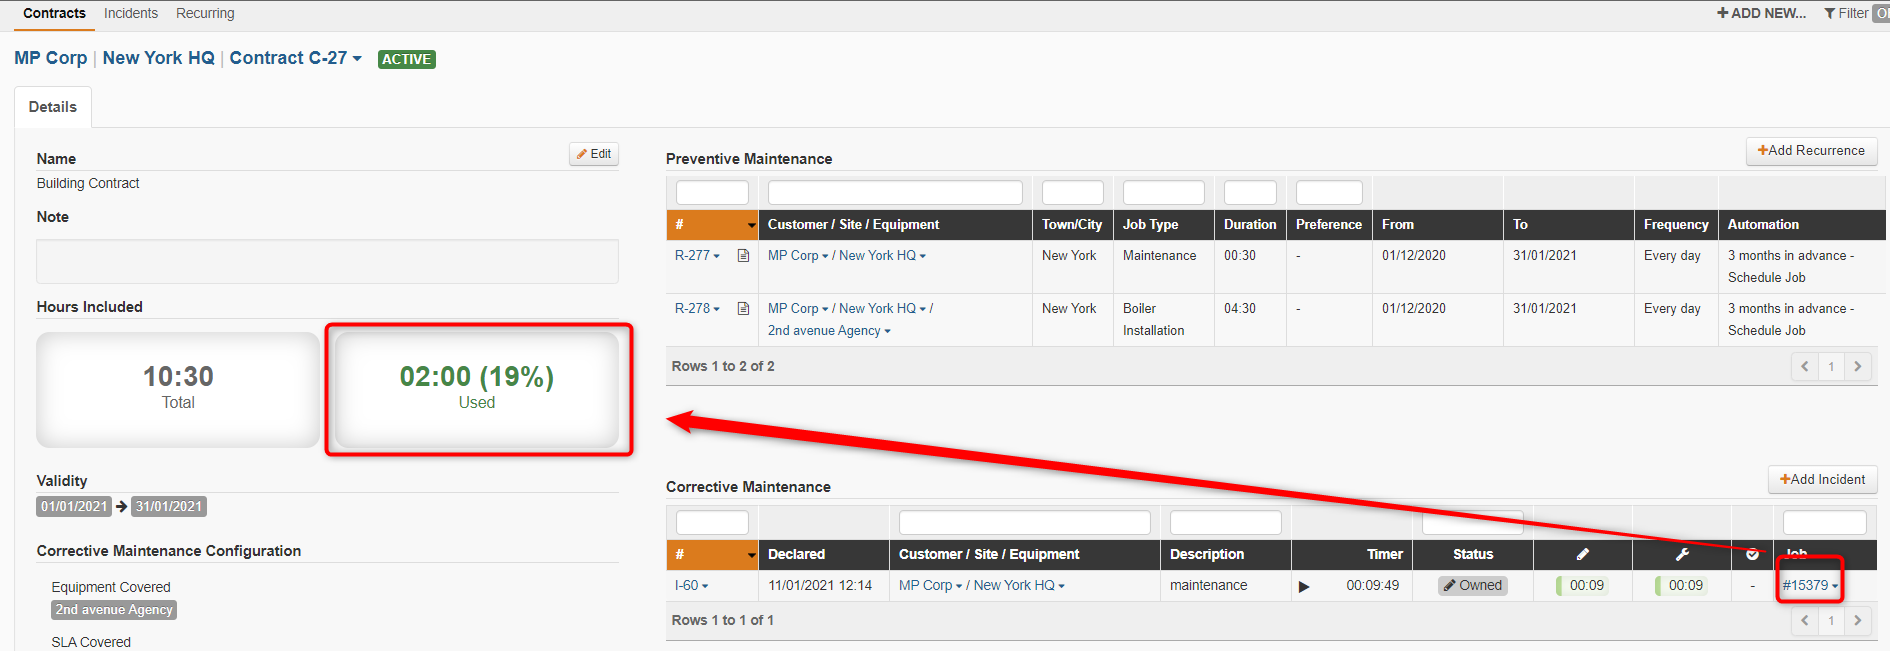Go to next page of Preventive Maintenance
Viewport: 1890px width, 651px height.
point(1858,367)
